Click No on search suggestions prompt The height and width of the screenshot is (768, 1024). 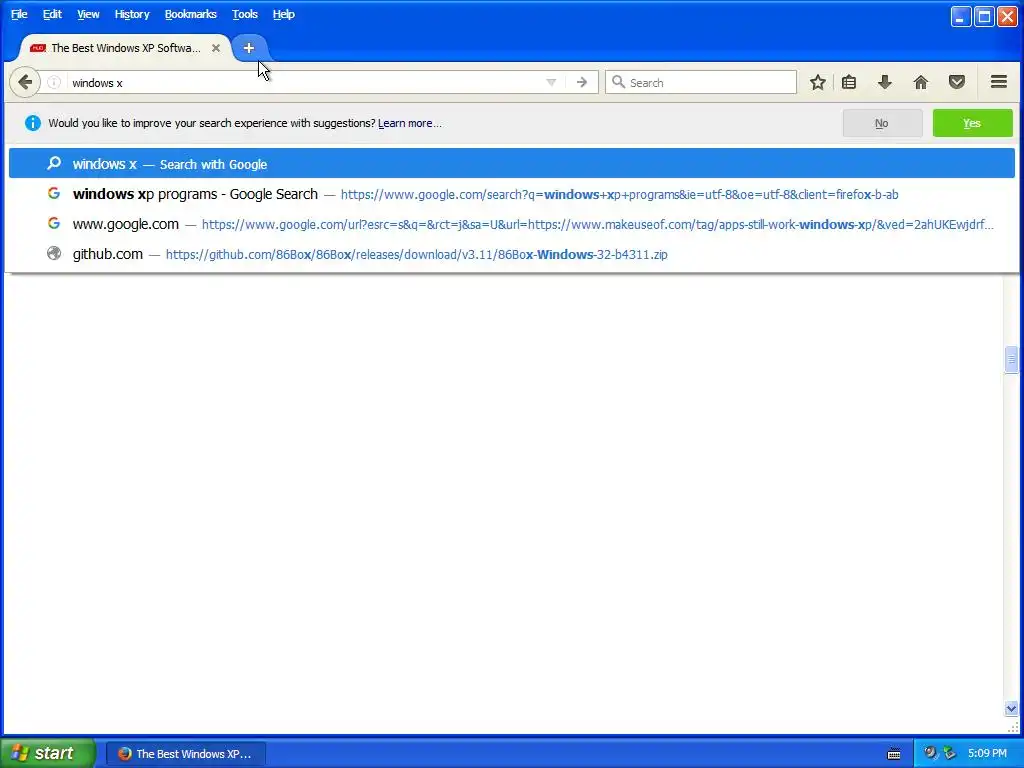pyautogui.click(x=882, y=123)
